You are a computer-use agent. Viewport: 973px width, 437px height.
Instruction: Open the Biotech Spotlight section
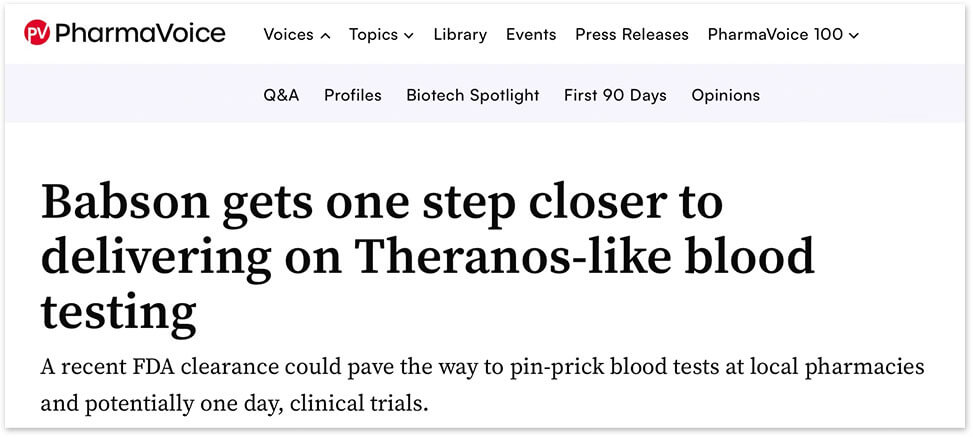[x=473, y=95]
